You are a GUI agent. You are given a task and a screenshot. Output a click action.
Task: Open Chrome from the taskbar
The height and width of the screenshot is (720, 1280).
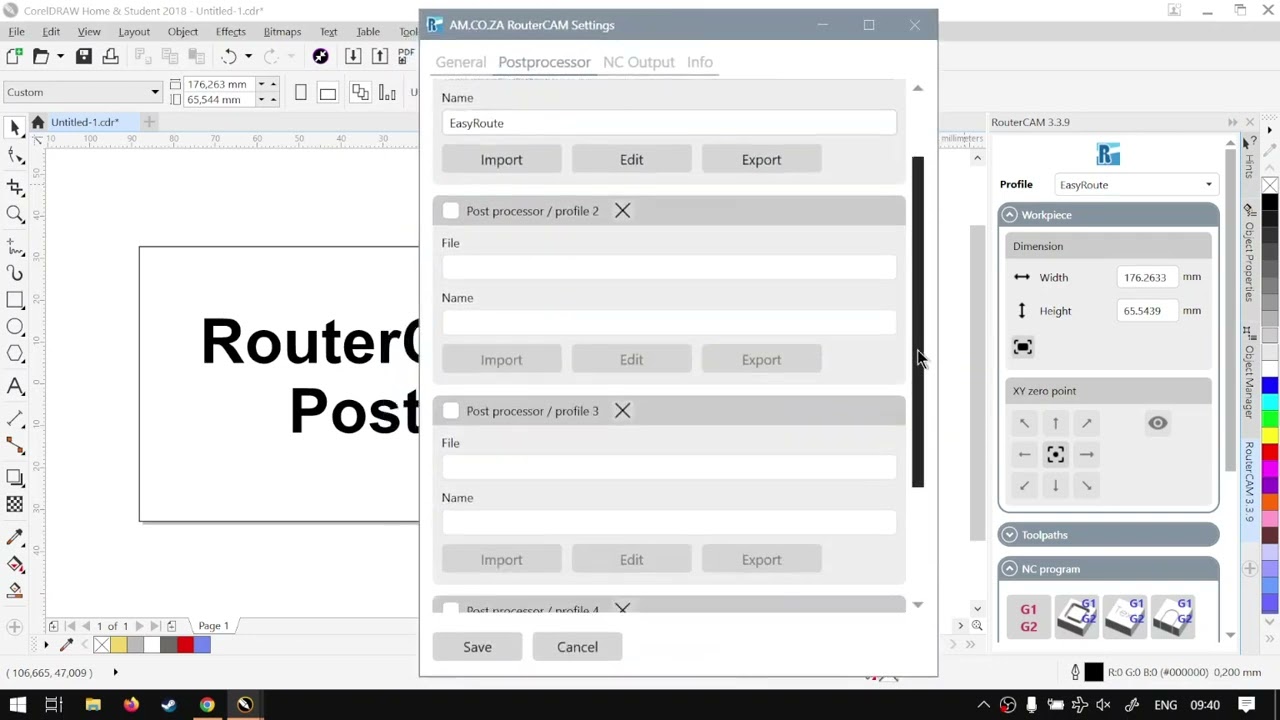[x=207, y=705]
